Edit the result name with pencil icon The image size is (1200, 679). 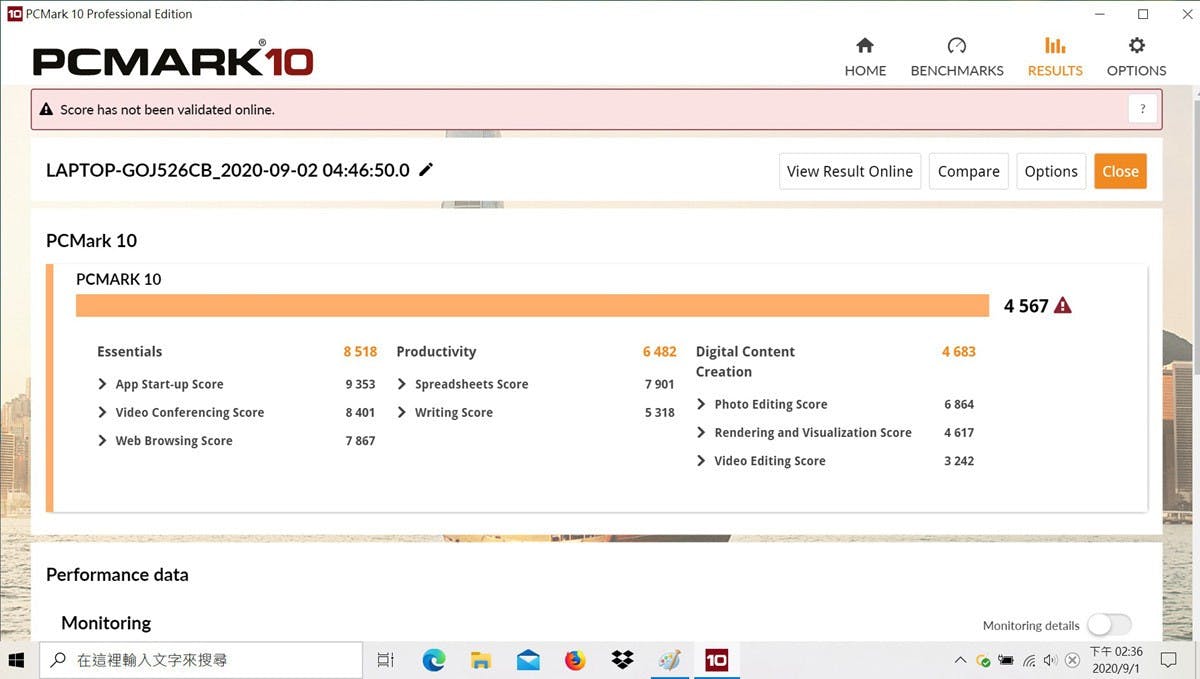click(x=426, y=170)
